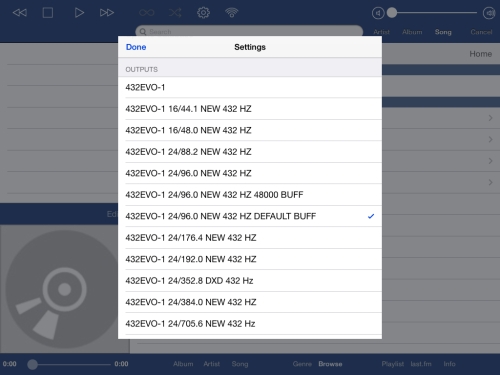Switch to the Browse view
500x375 pixels.
click(330, 364)
